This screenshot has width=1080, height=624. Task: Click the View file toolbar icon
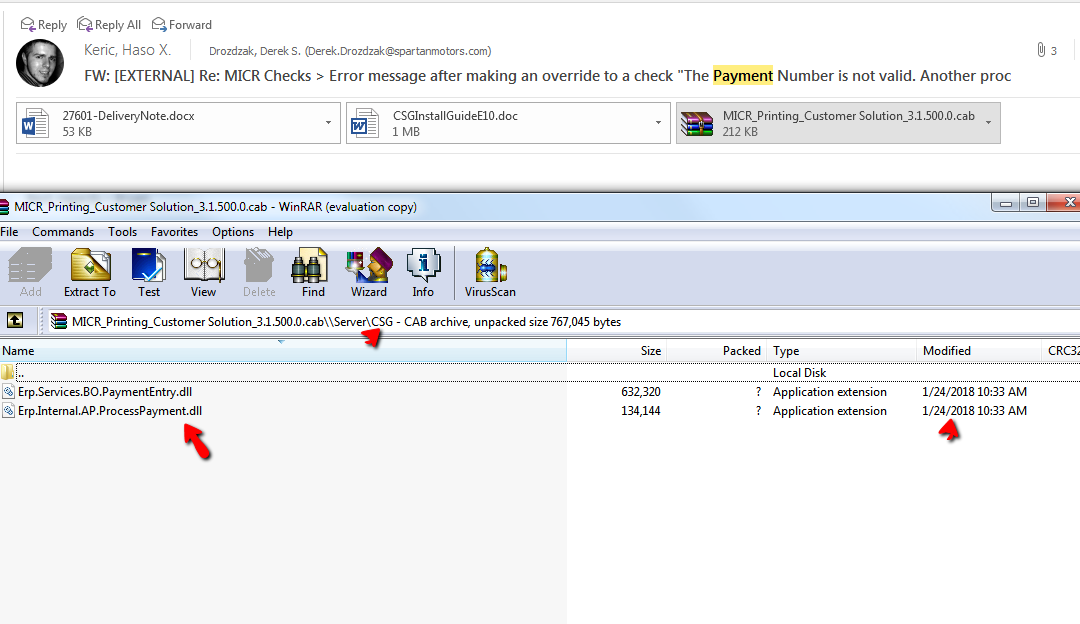click(x=203, y=273)
